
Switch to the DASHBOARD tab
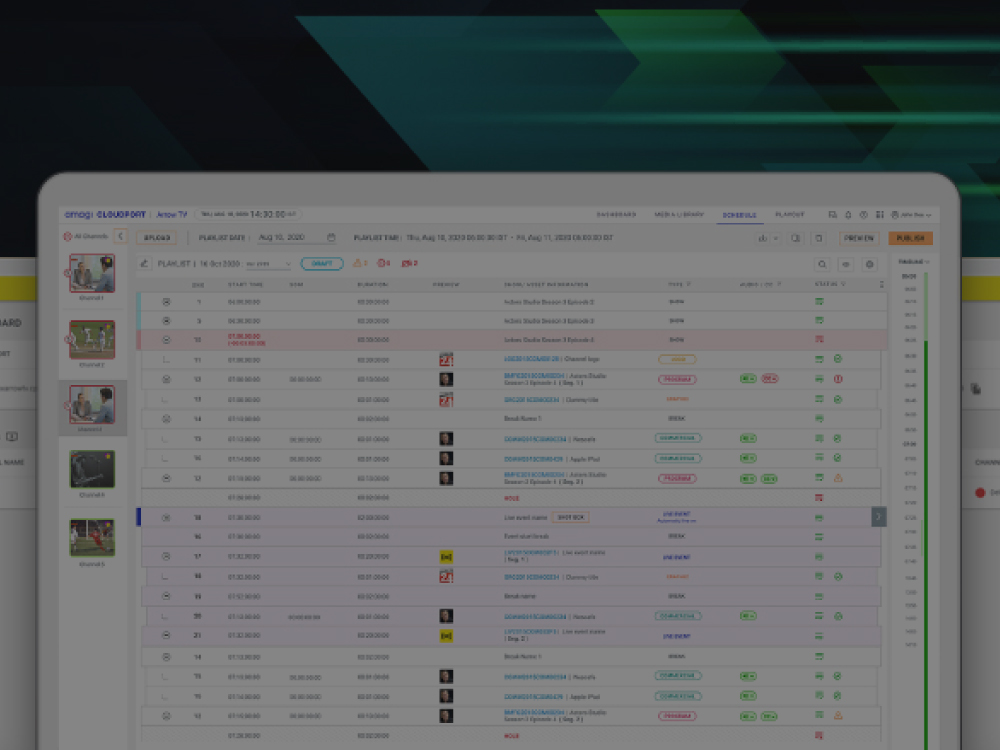616,215
